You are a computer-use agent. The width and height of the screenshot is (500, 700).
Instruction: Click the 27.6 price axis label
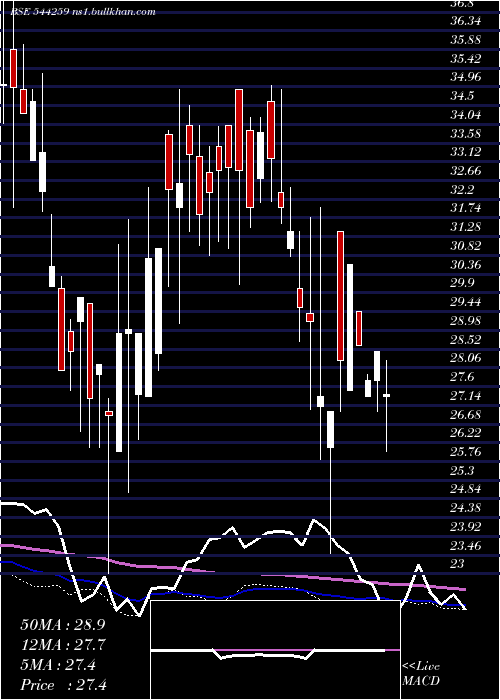462,377
